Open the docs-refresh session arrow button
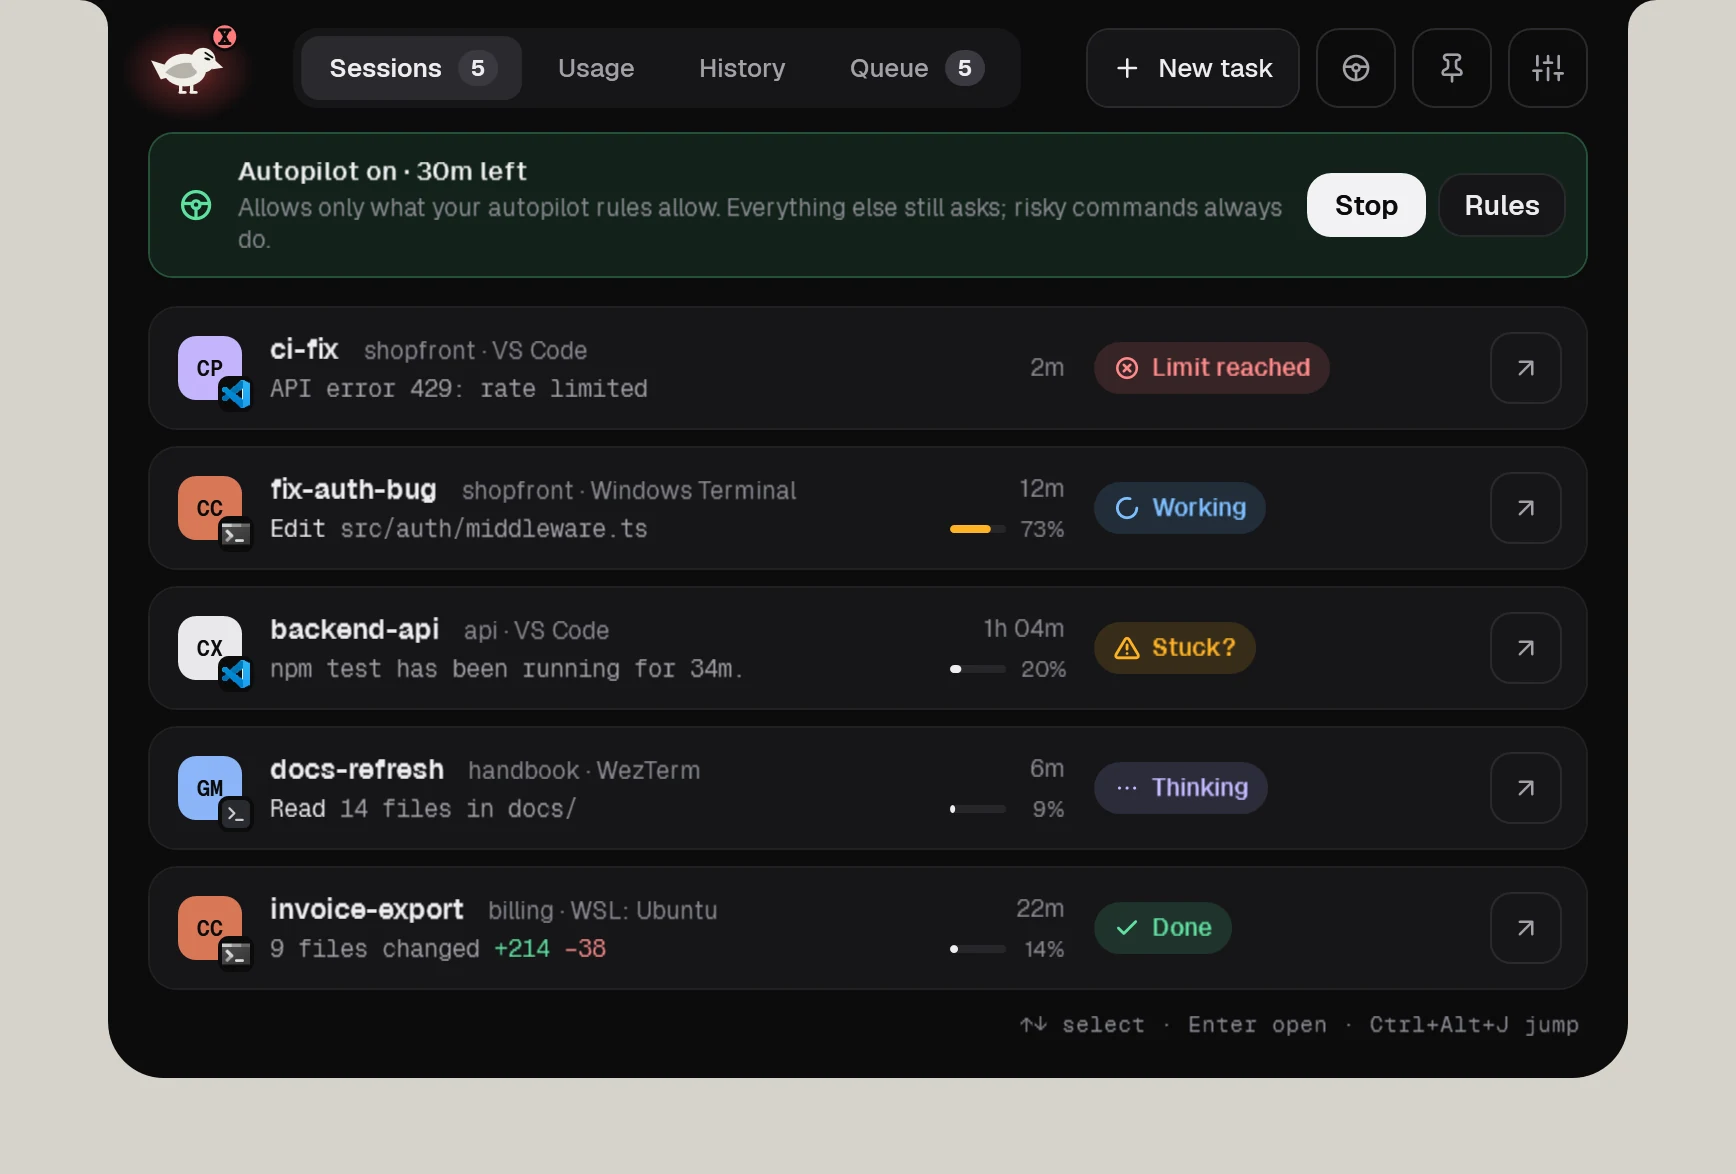The image size is (1736, 1174). click(1525, 788)
